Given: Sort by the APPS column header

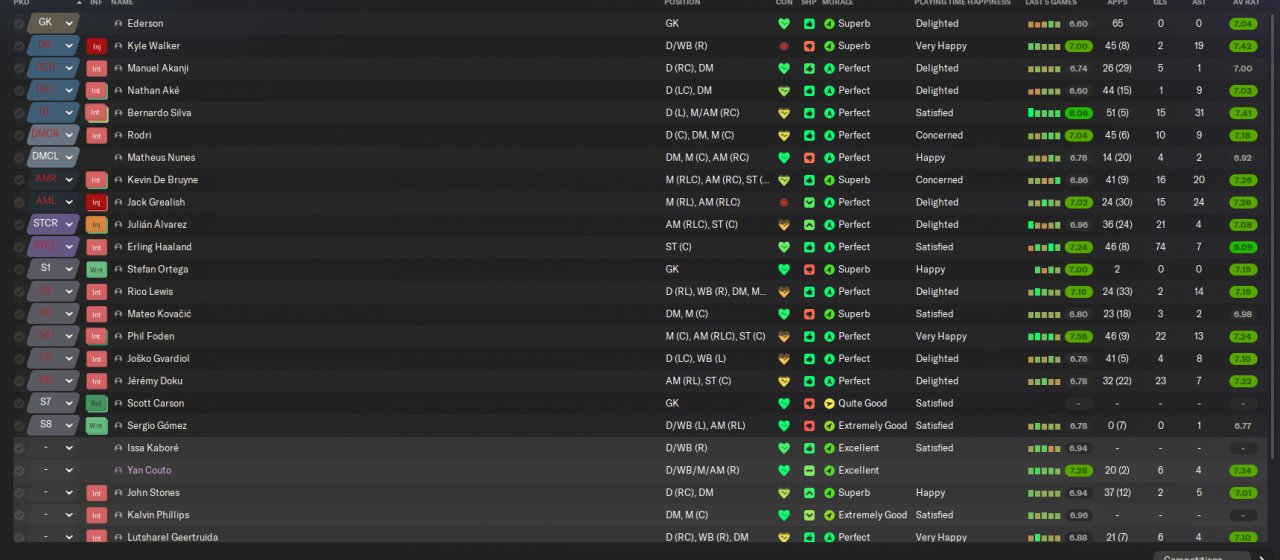Looking at the screenshot, I should [1117, 3].
